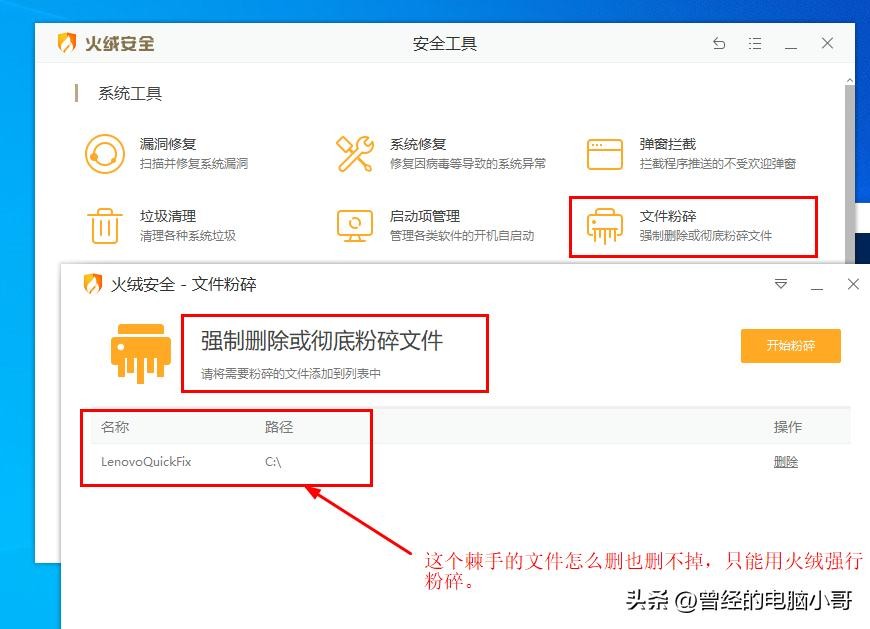
Task: Open the 漏洞修复 vulnerability repair icon
Action: tap(103, 153)
